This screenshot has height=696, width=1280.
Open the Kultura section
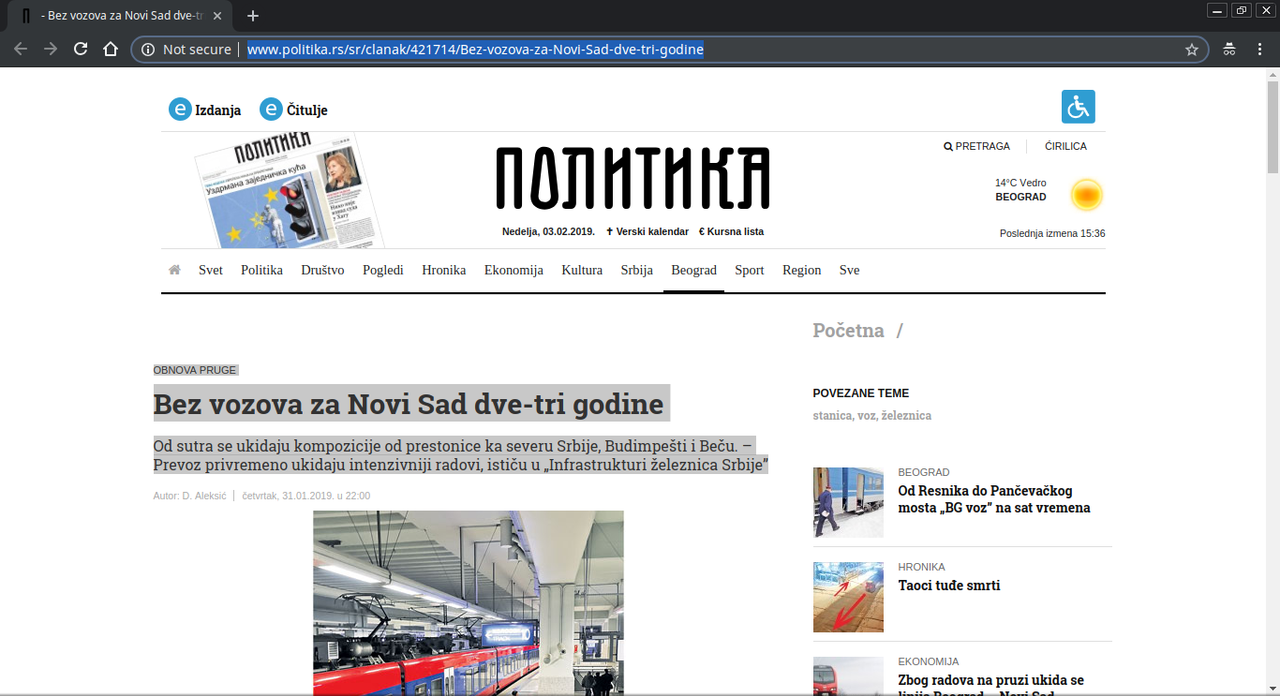click(x=582, y=270)
